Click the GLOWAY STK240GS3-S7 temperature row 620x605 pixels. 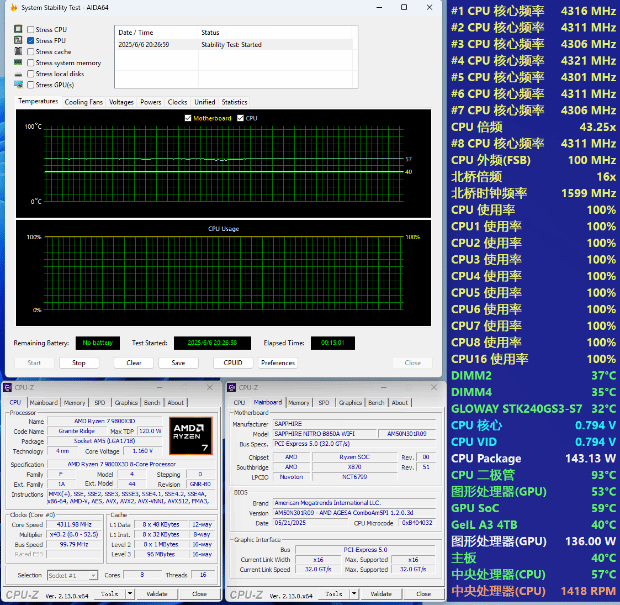click(533, 409)
